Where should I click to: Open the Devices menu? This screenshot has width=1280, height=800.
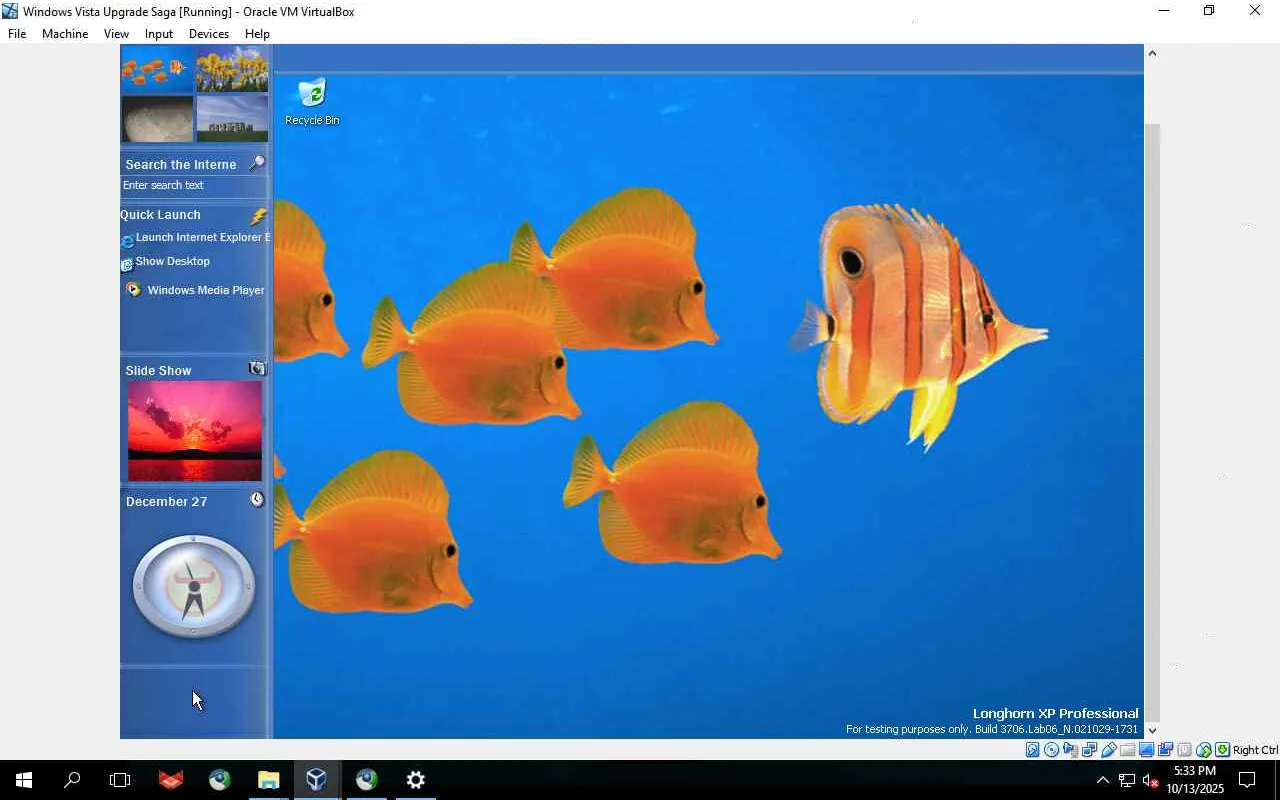point(209,34)
